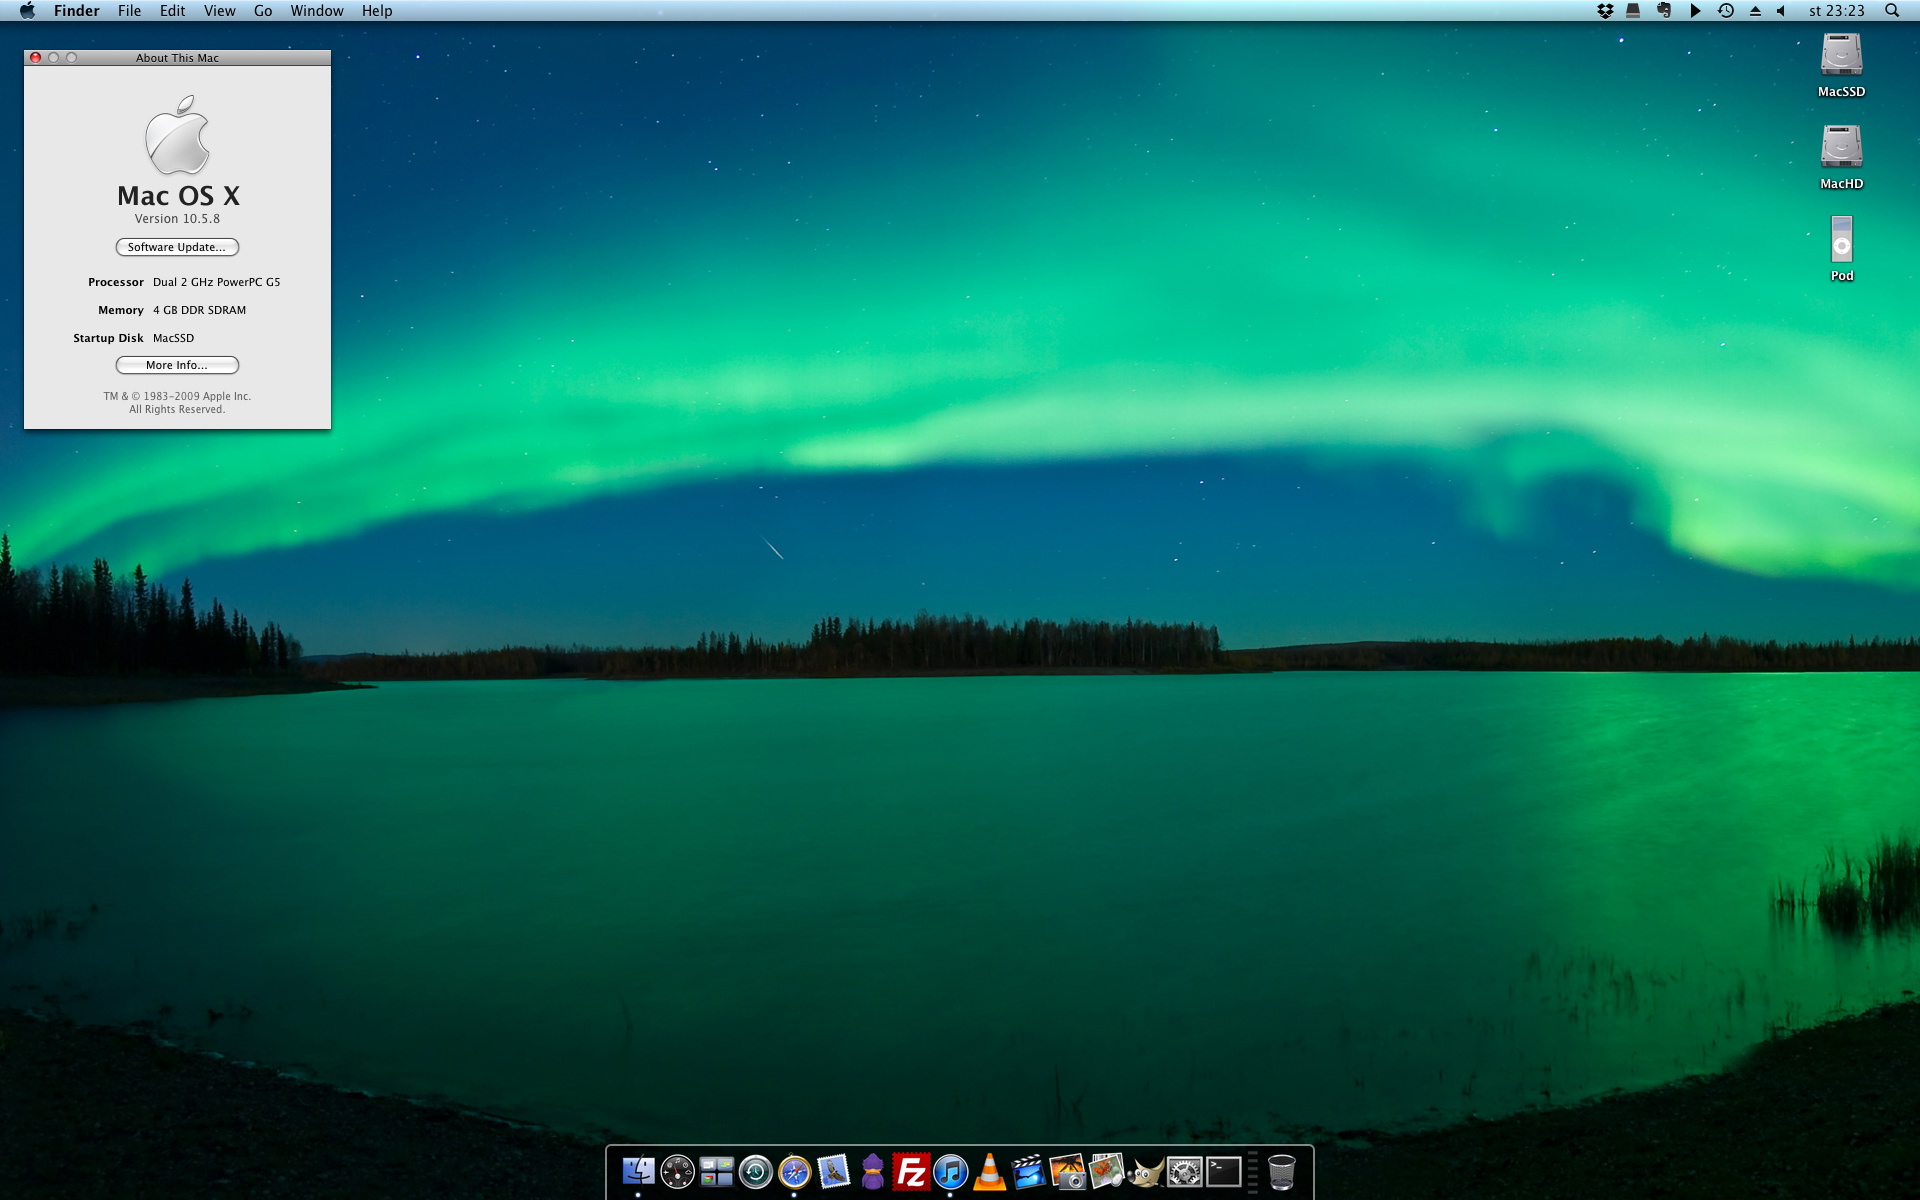This screenshot has height=1200, width=1920.
Task: Open Safari browser in the Dock
Action: (794, 1171)
